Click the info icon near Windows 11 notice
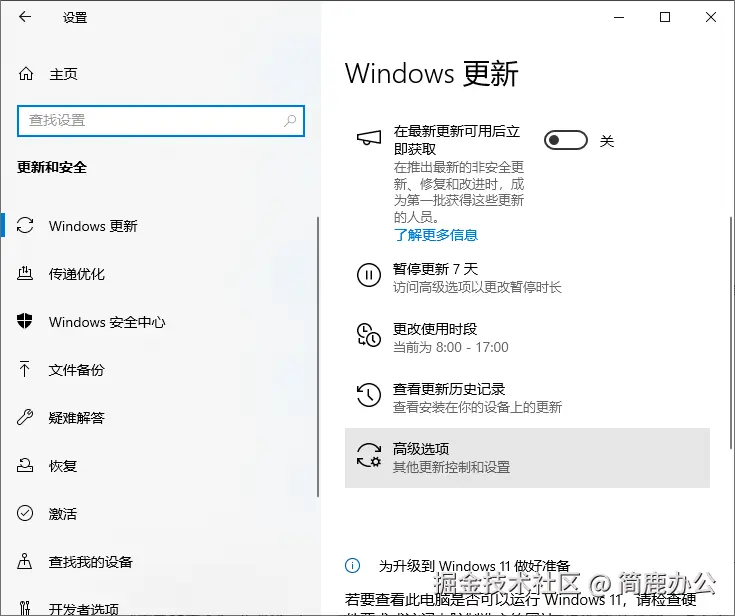Image resolution: width=735 pixels, height=616 pixels. [x=352, y=565]
